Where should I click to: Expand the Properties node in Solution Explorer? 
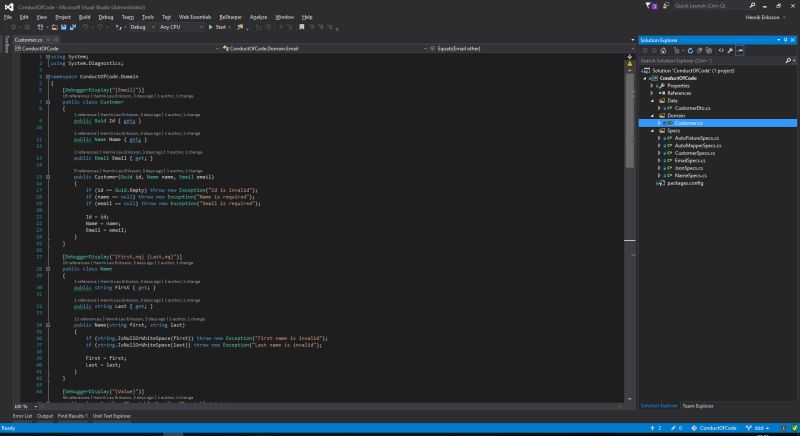tap(652, 86)
